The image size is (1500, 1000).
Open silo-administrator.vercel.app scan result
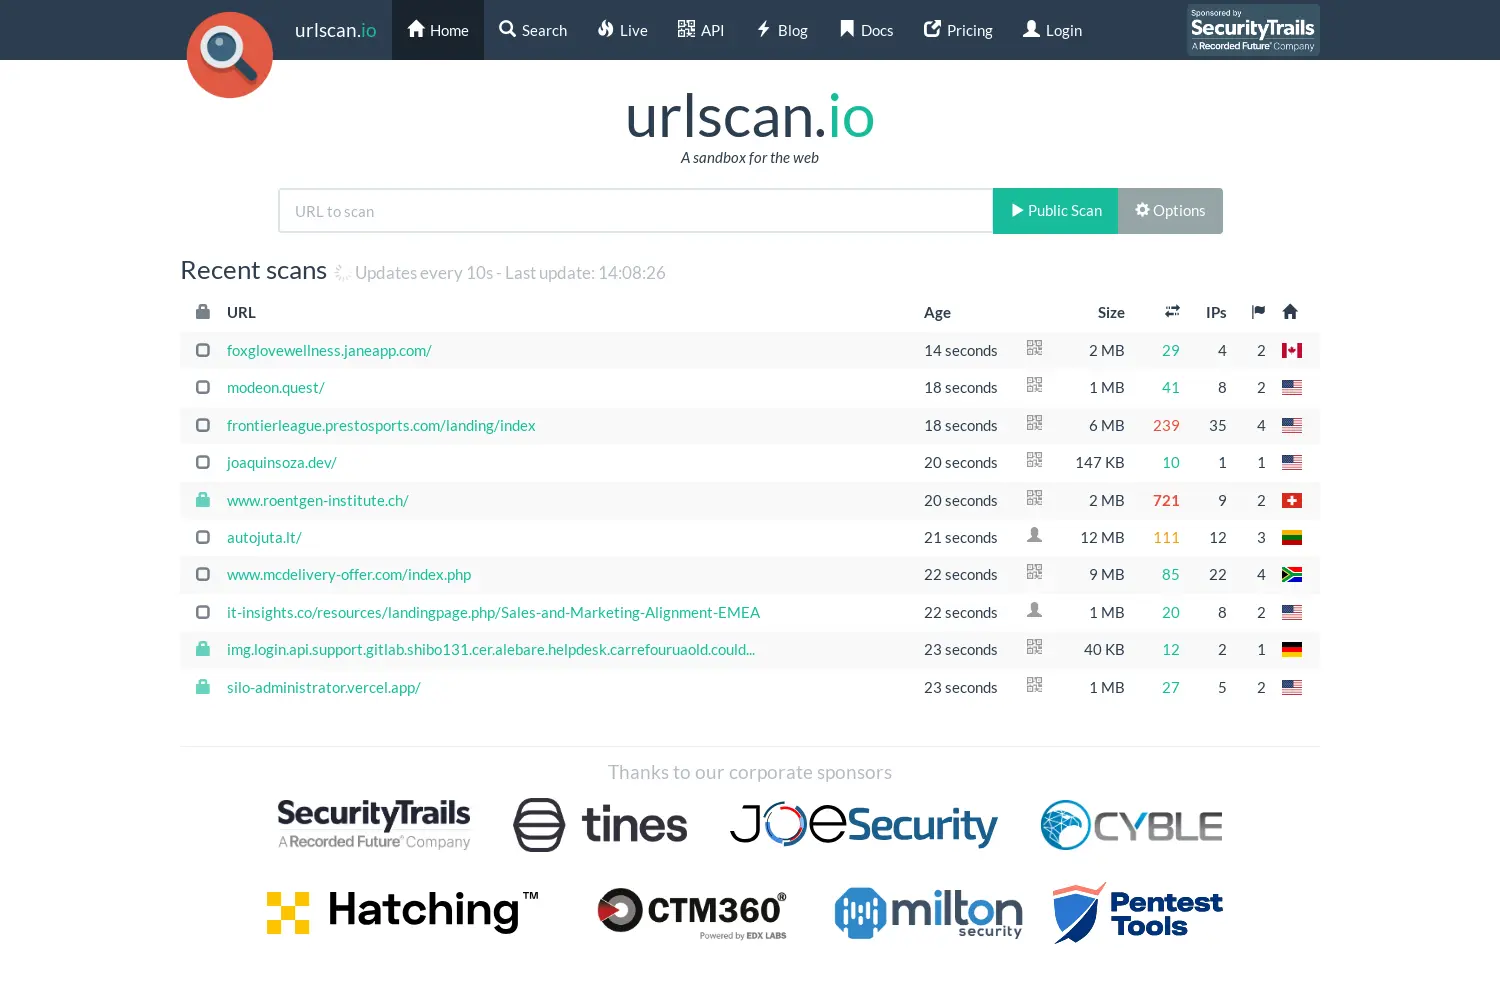tap(323, 687)
